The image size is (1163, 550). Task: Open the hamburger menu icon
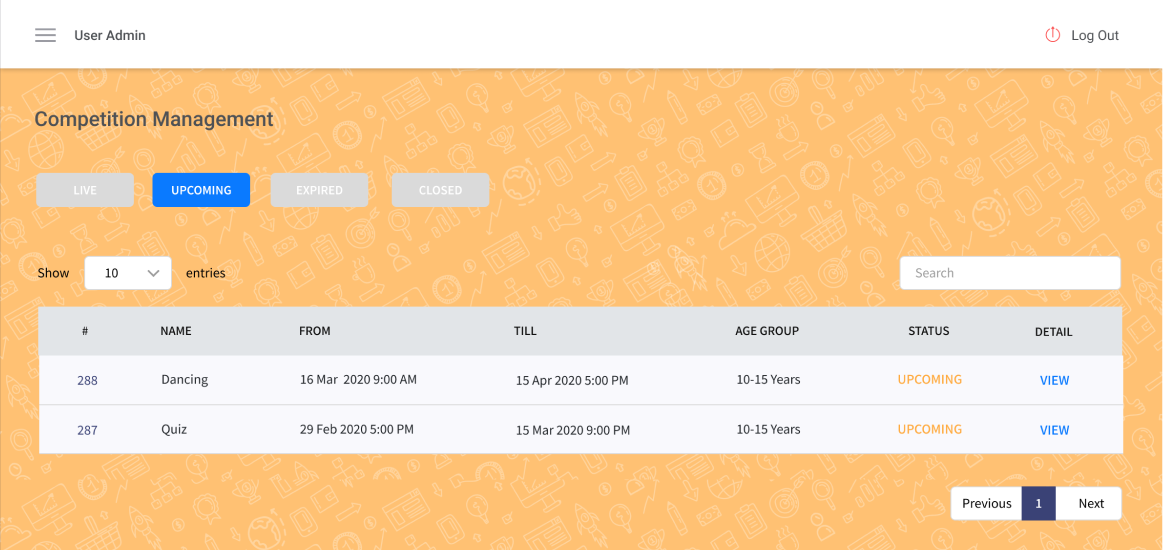(x=45, y=36)
